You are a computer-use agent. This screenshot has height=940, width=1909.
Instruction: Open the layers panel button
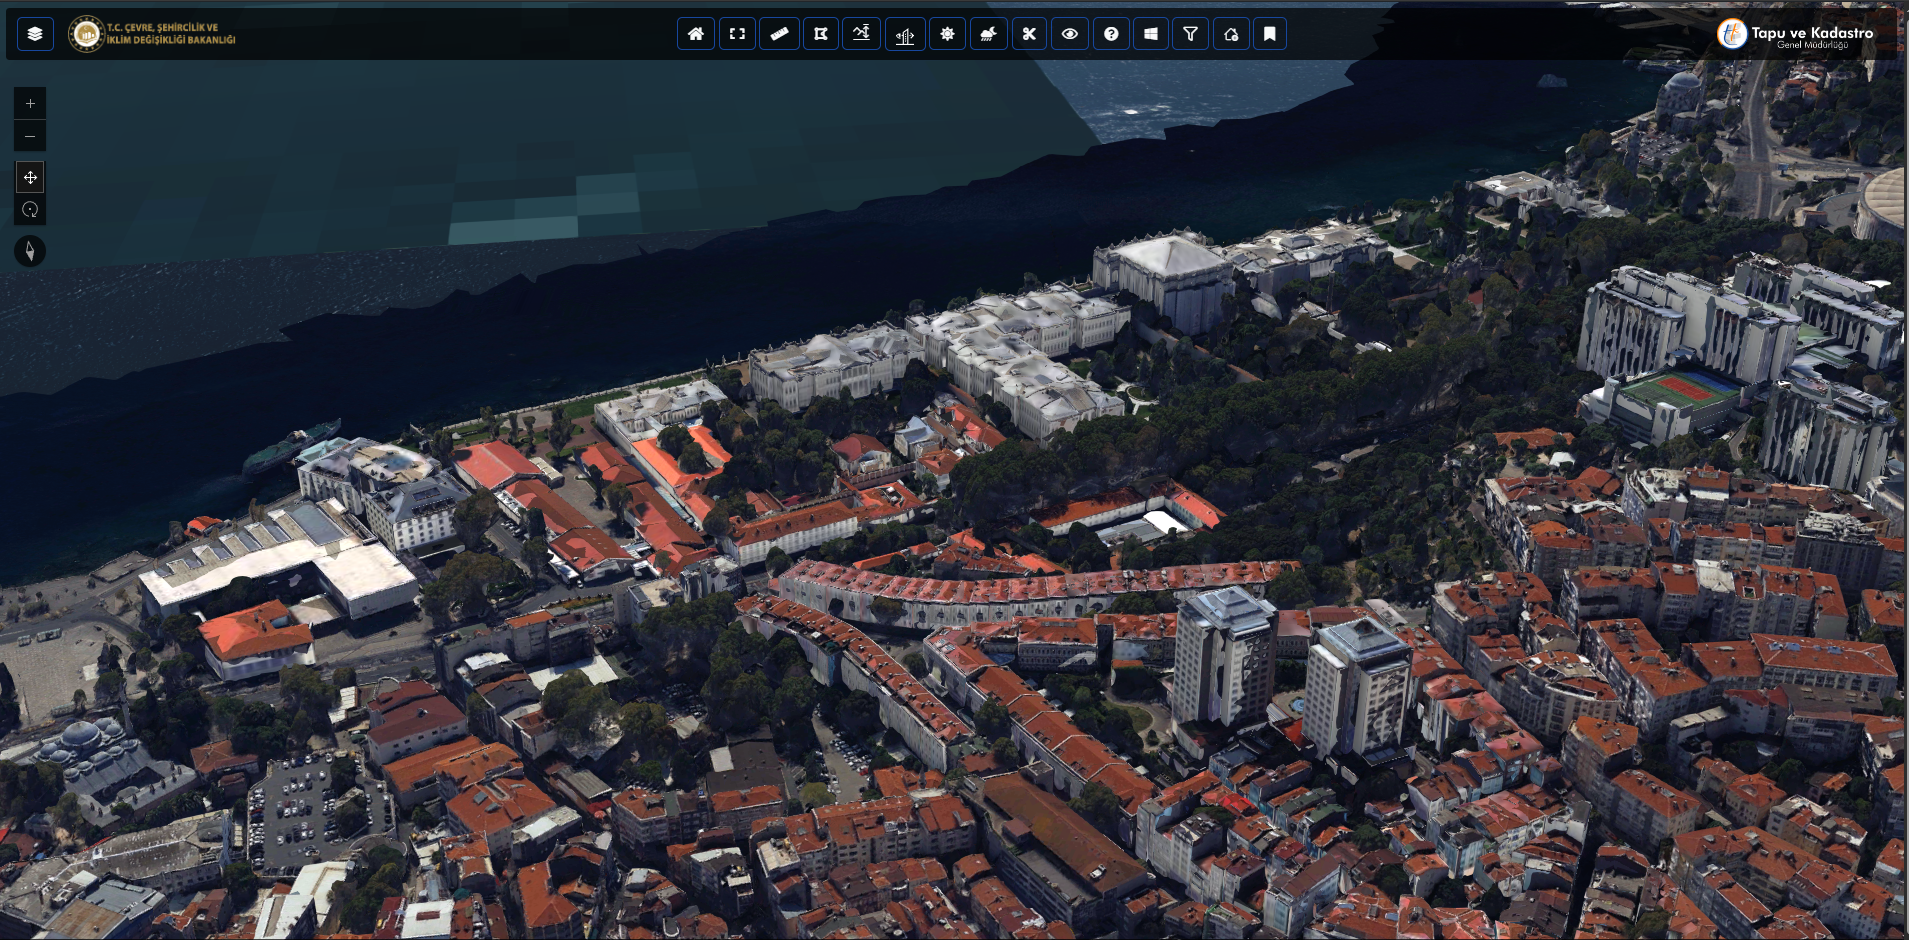[35, 34]
